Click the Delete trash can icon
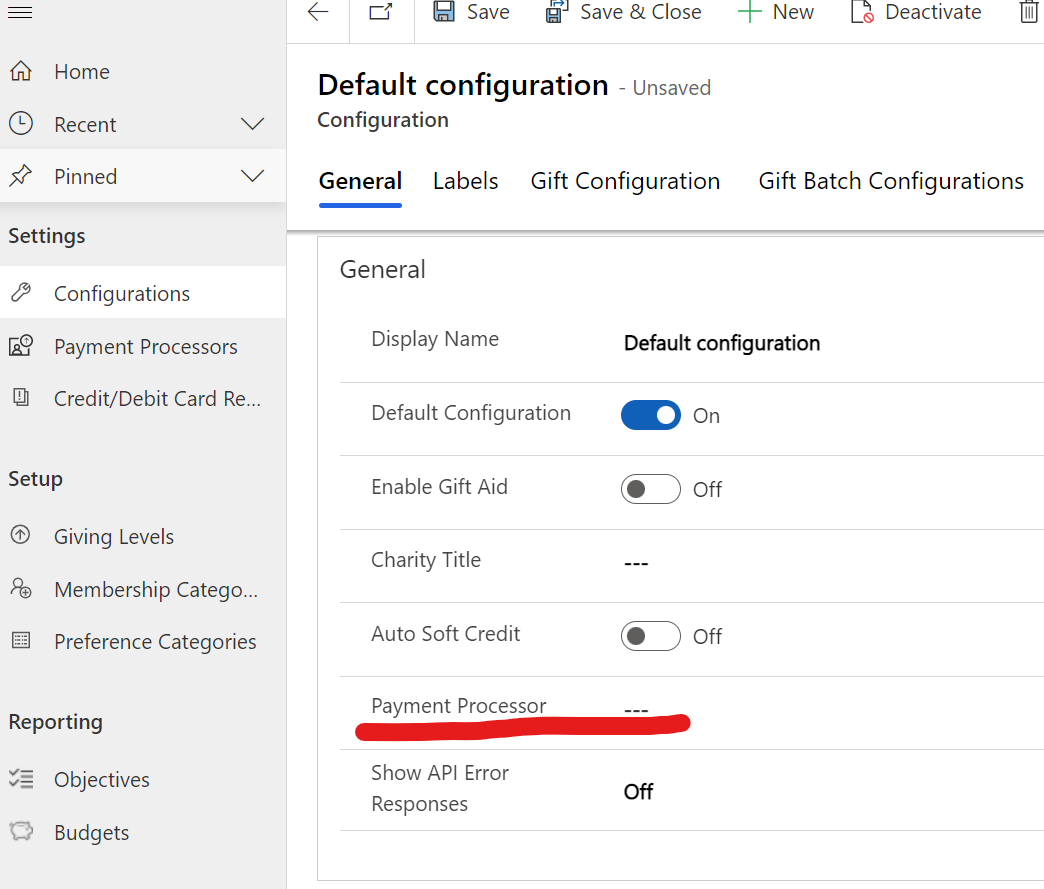 (1028, 12)
